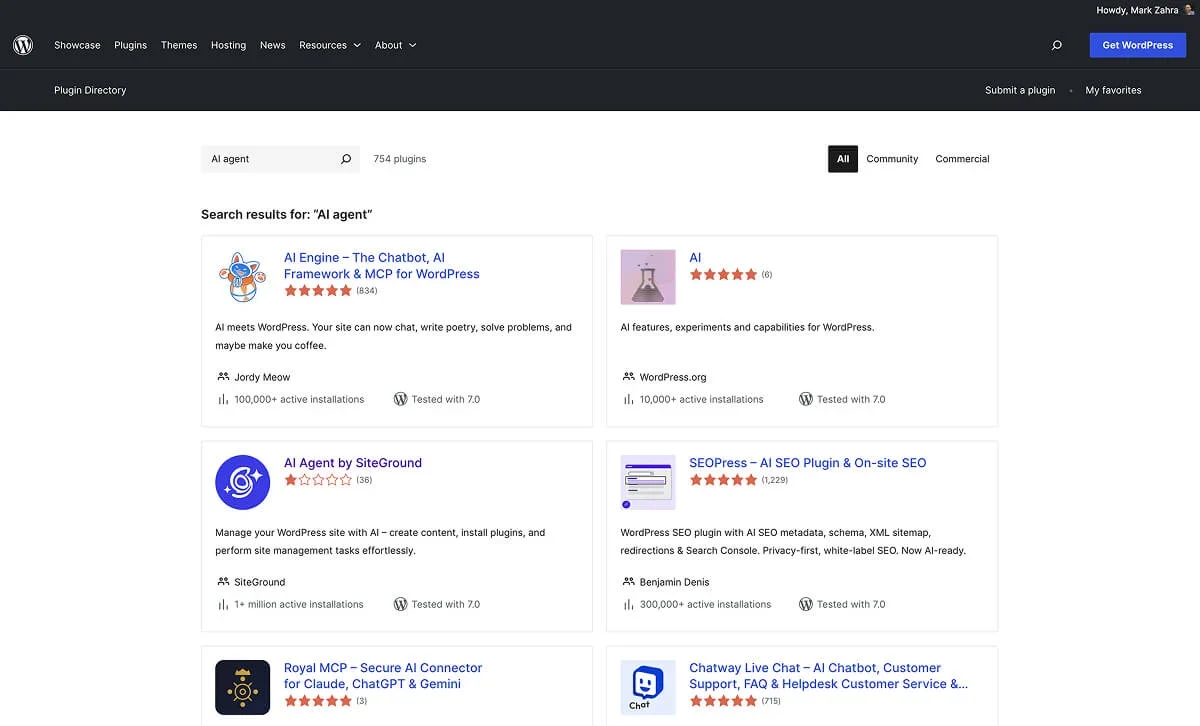Screen dimensions: 1200x726
Task: Submit search with the magnifier in search box
Action: pos(346,159)
